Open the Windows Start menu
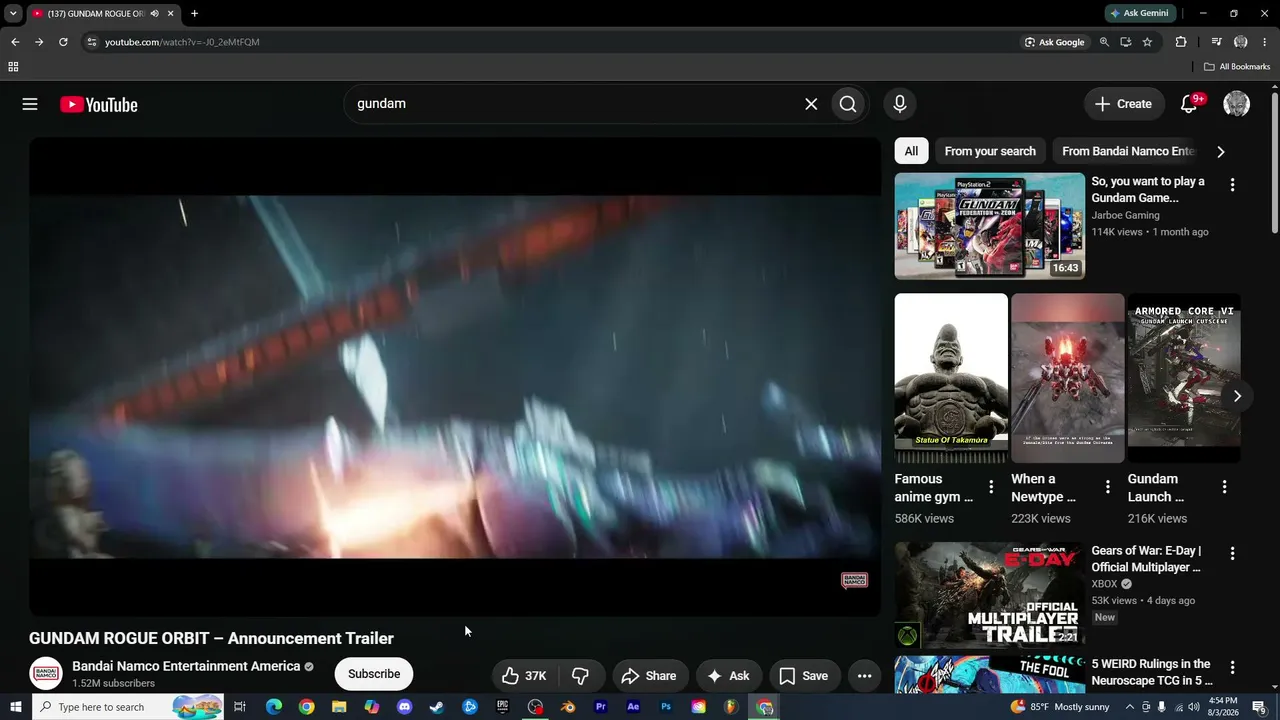 15,707
